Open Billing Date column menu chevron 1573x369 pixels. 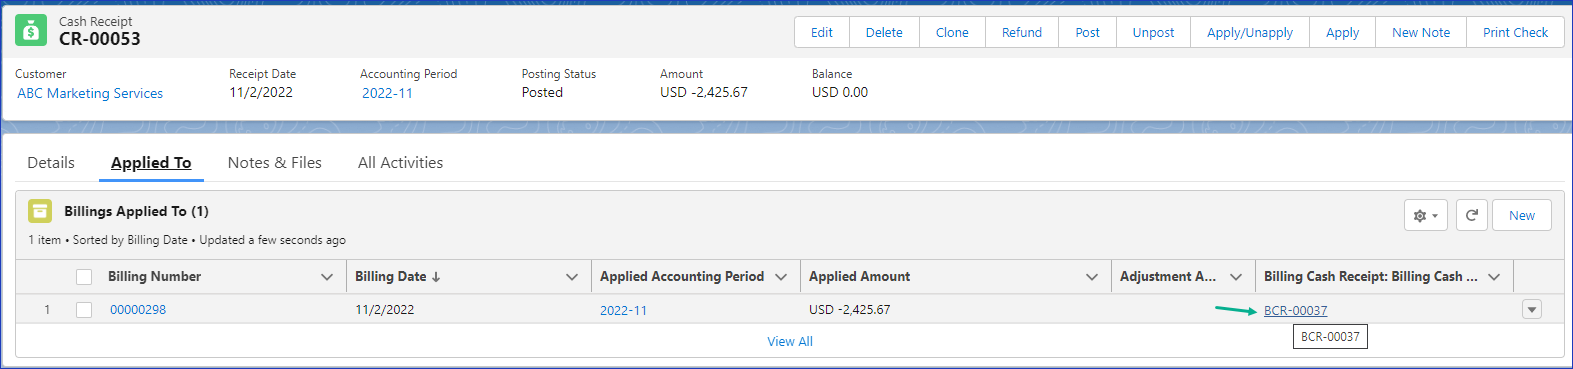point(572,277)
